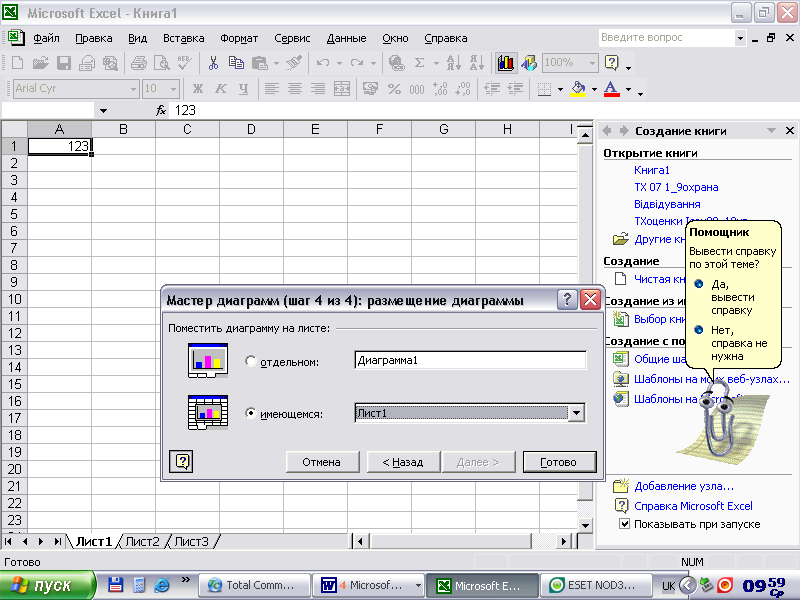This screenshot has height=600, width=800.
Task: Switch to Total Commander taskbar button
Action: point(254,585)
